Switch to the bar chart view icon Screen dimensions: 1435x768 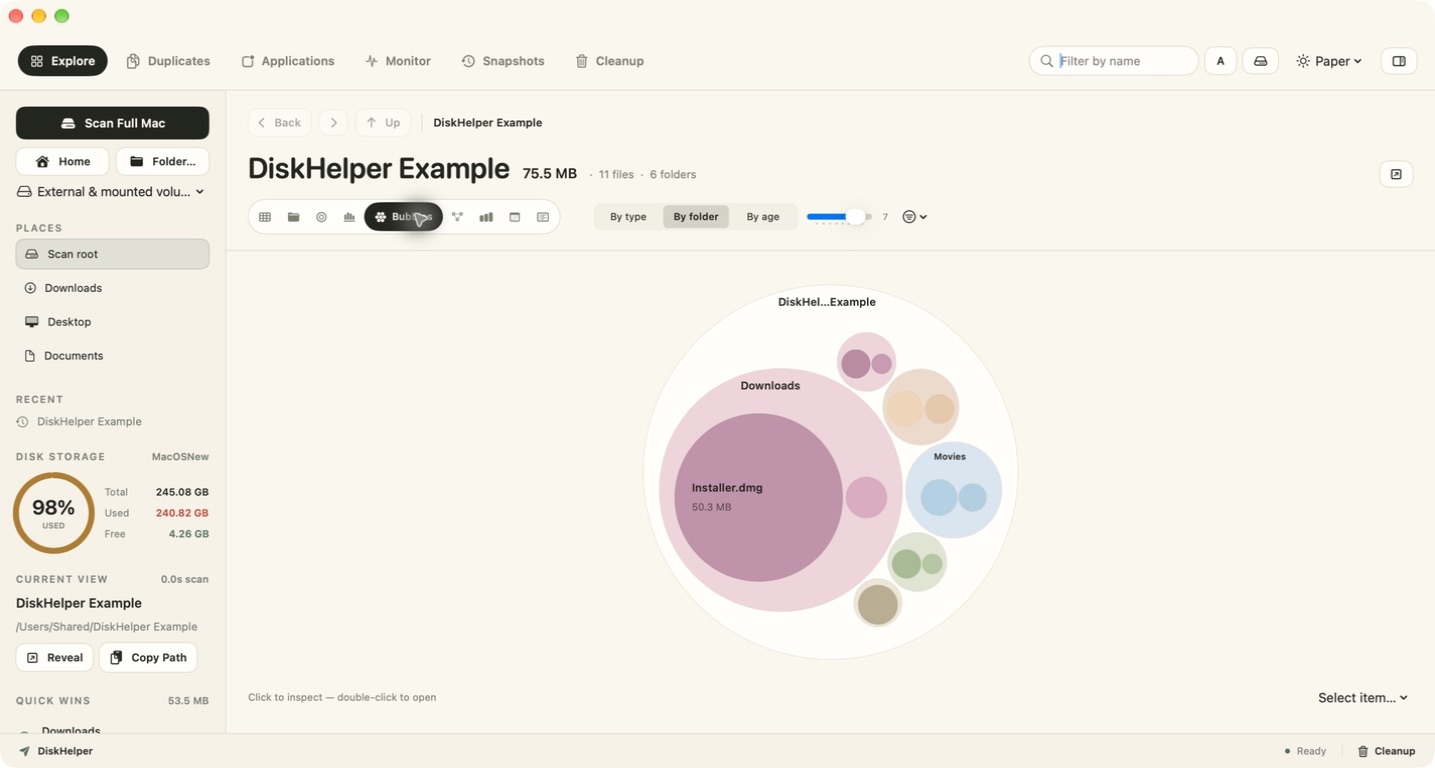pyautogui.click(x=486, y=217)
